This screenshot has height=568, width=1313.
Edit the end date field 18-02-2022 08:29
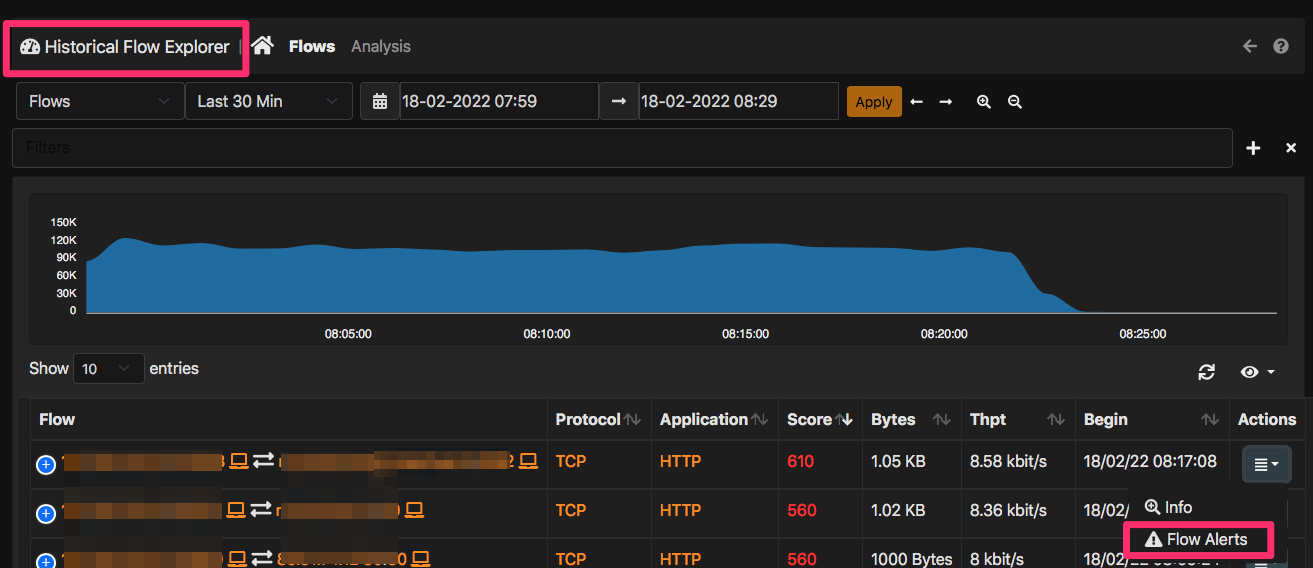tap(738, 101)
